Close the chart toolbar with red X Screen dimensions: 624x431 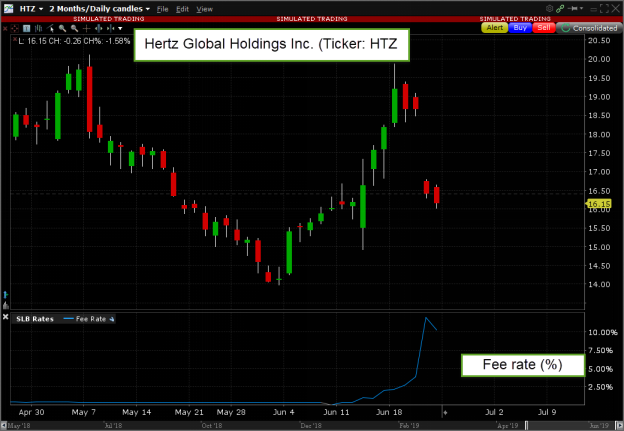[5, 28]
